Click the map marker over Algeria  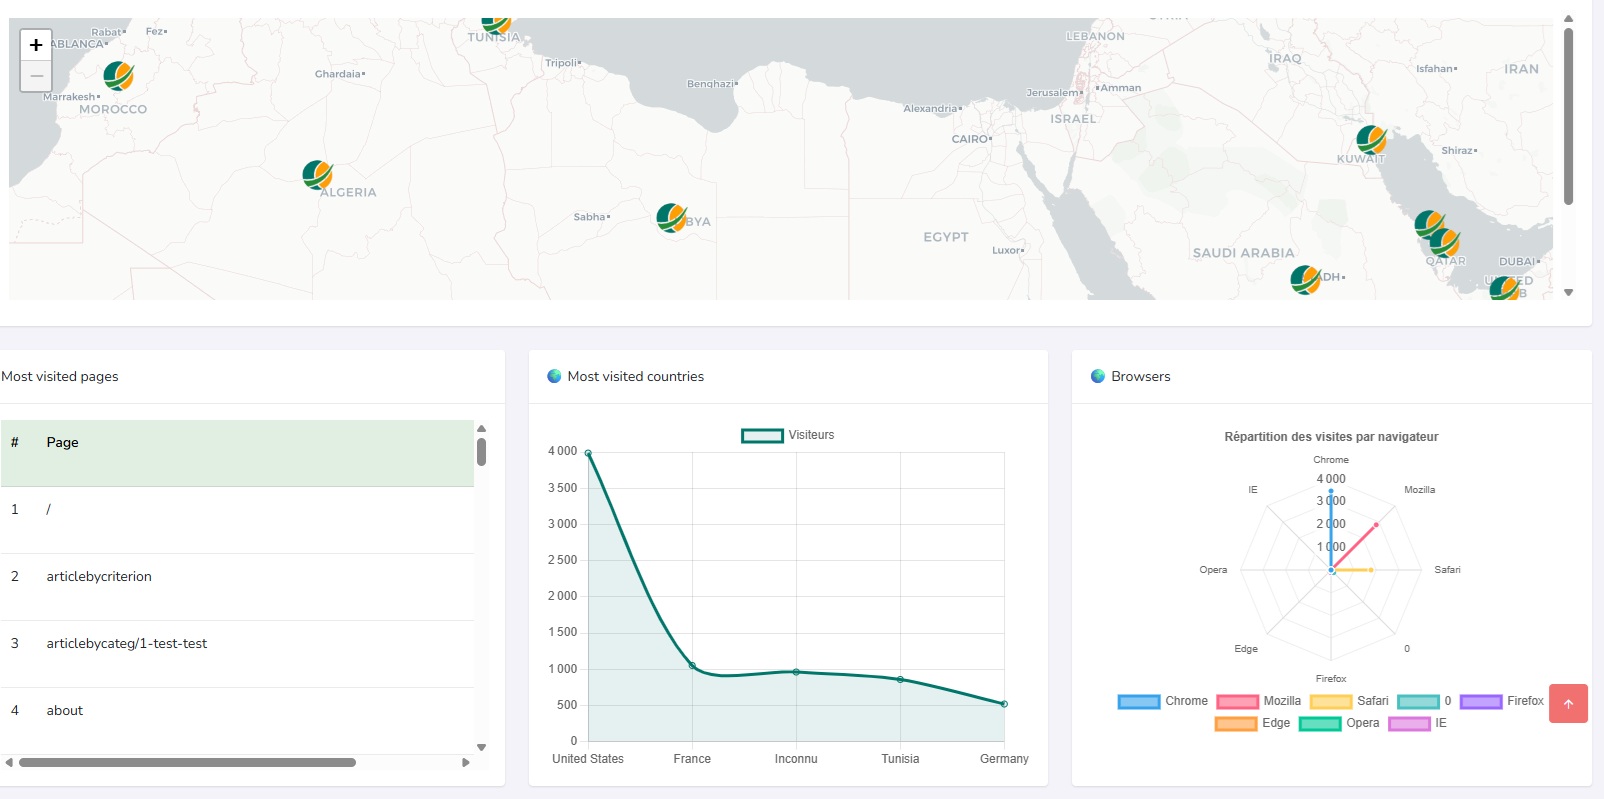(317, 175)
